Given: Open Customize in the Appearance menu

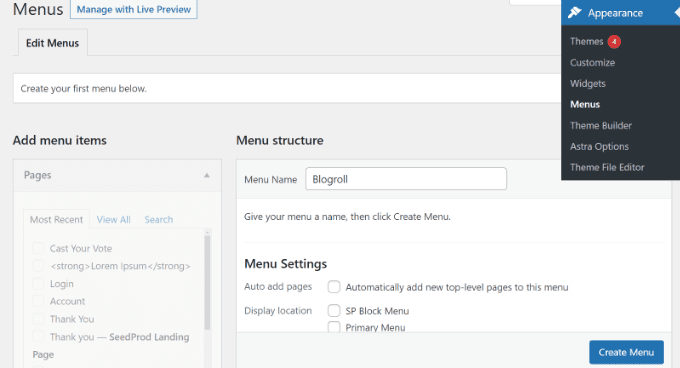Looking at the screenshot, I should (x=592, y=62).
